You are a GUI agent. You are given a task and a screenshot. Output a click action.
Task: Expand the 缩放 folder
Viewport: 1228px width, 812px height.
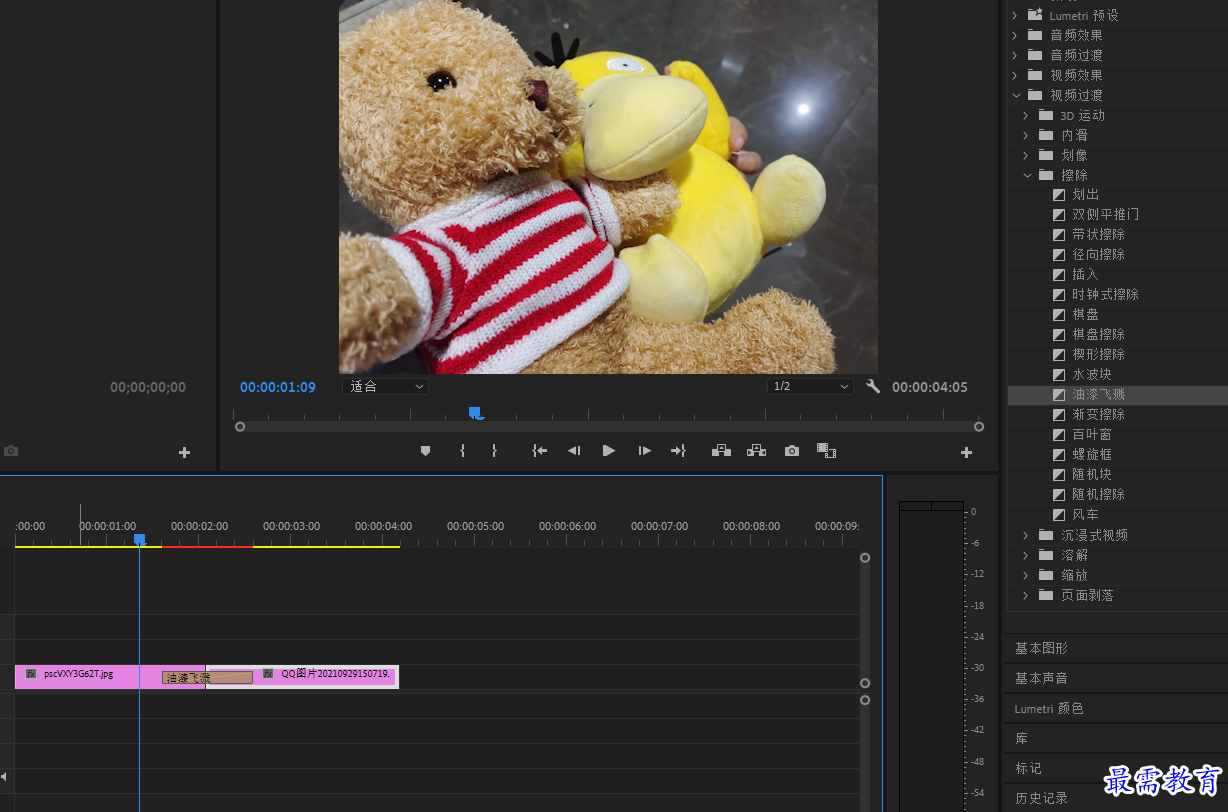[1026, 575]
